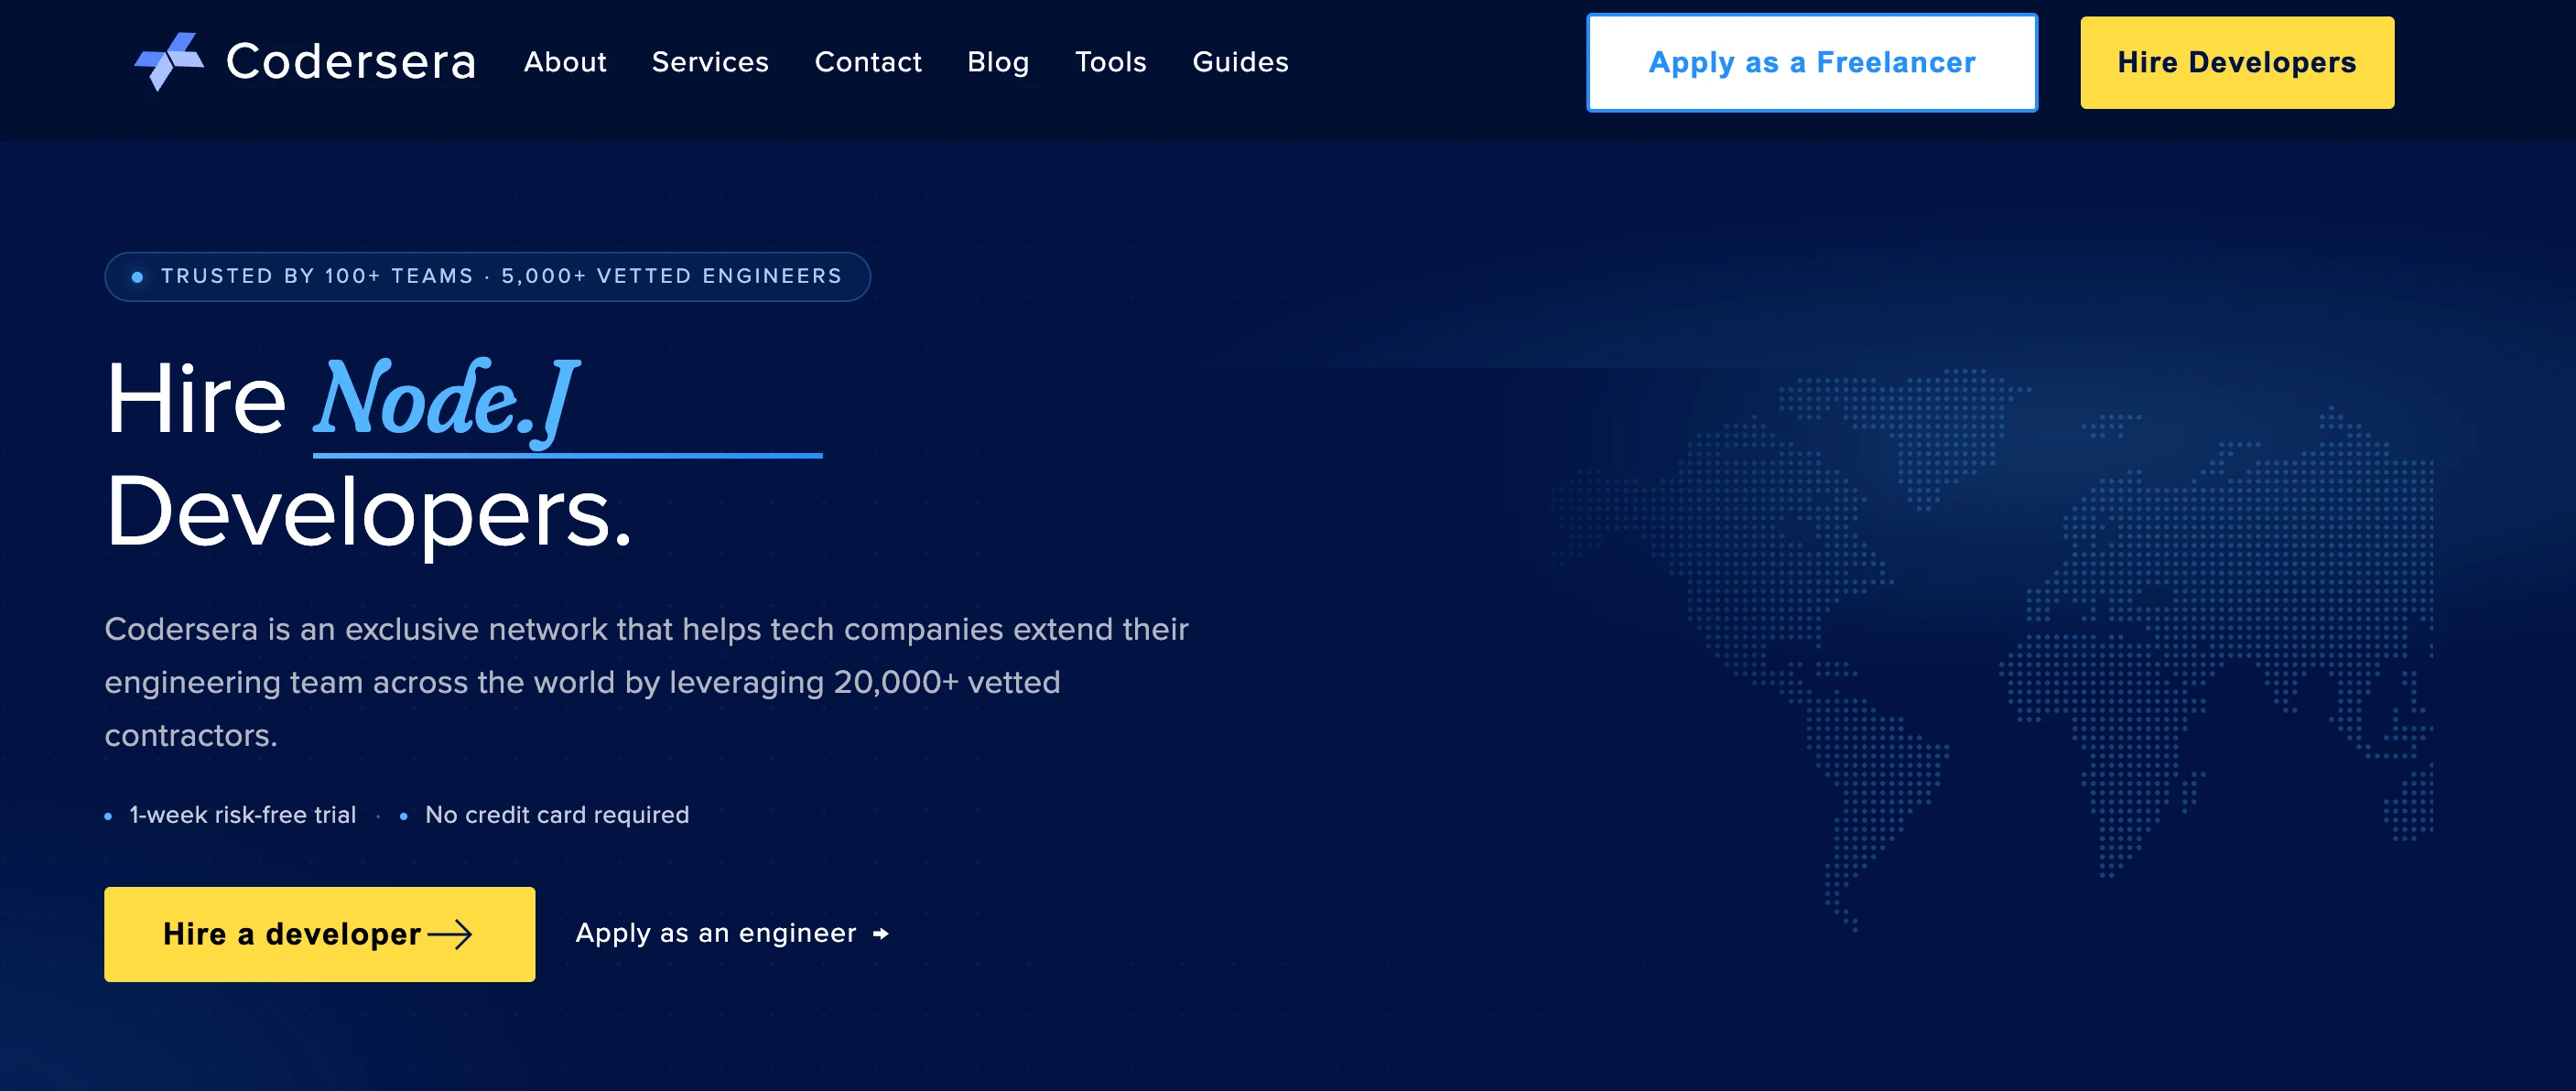Click the 'No credit card required' text
The width and height of the screenshot is (2576, 1091).
tap(557, 815)
